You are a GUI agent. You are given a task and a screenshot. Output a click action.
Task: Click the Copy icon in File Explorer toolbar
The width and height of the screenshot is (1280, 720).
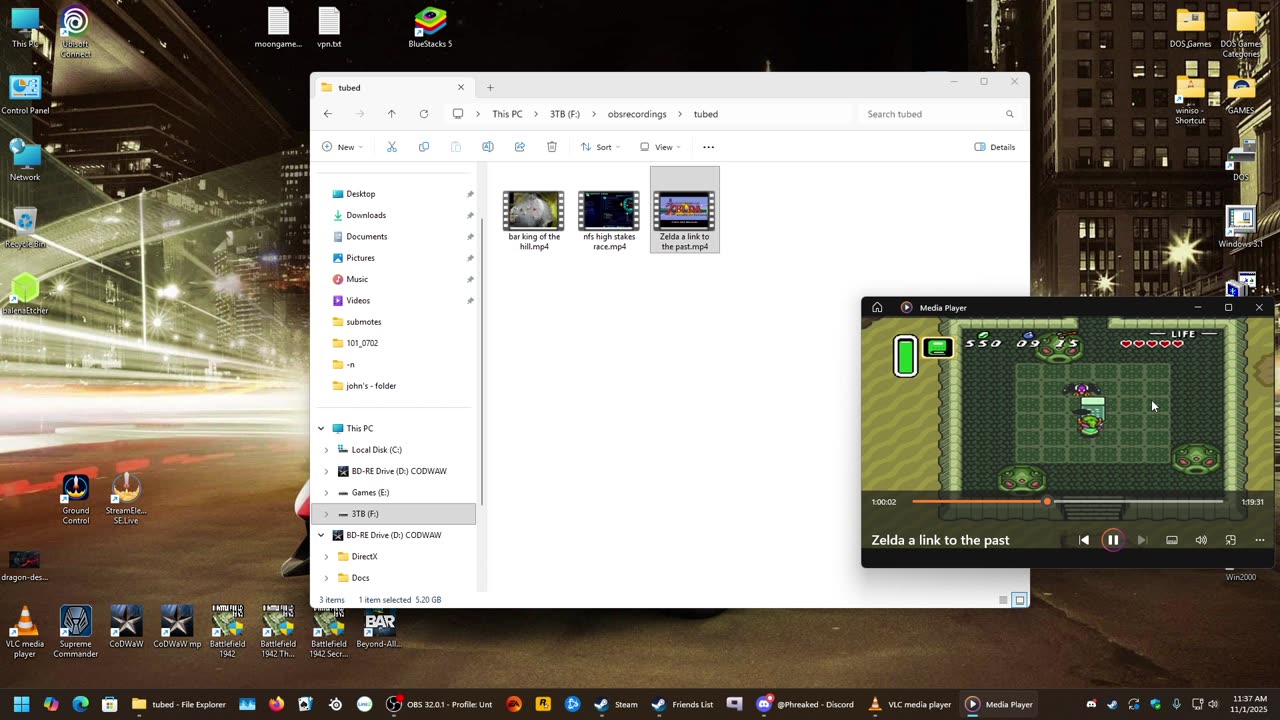coord(424,147)
